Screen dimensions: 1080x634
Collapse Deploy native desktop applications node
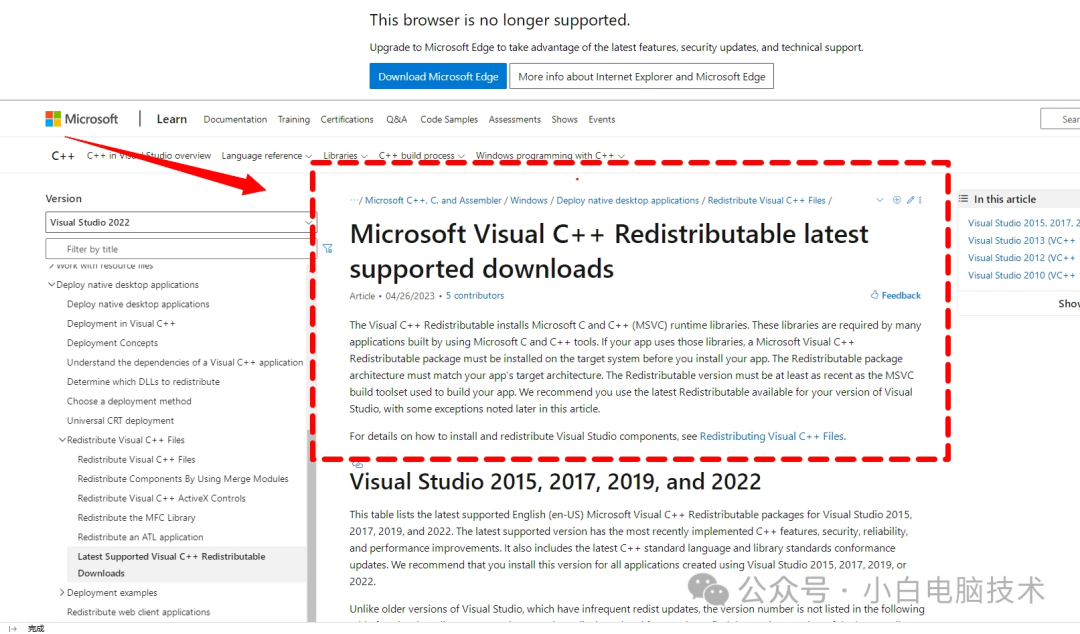pos(51,285)
